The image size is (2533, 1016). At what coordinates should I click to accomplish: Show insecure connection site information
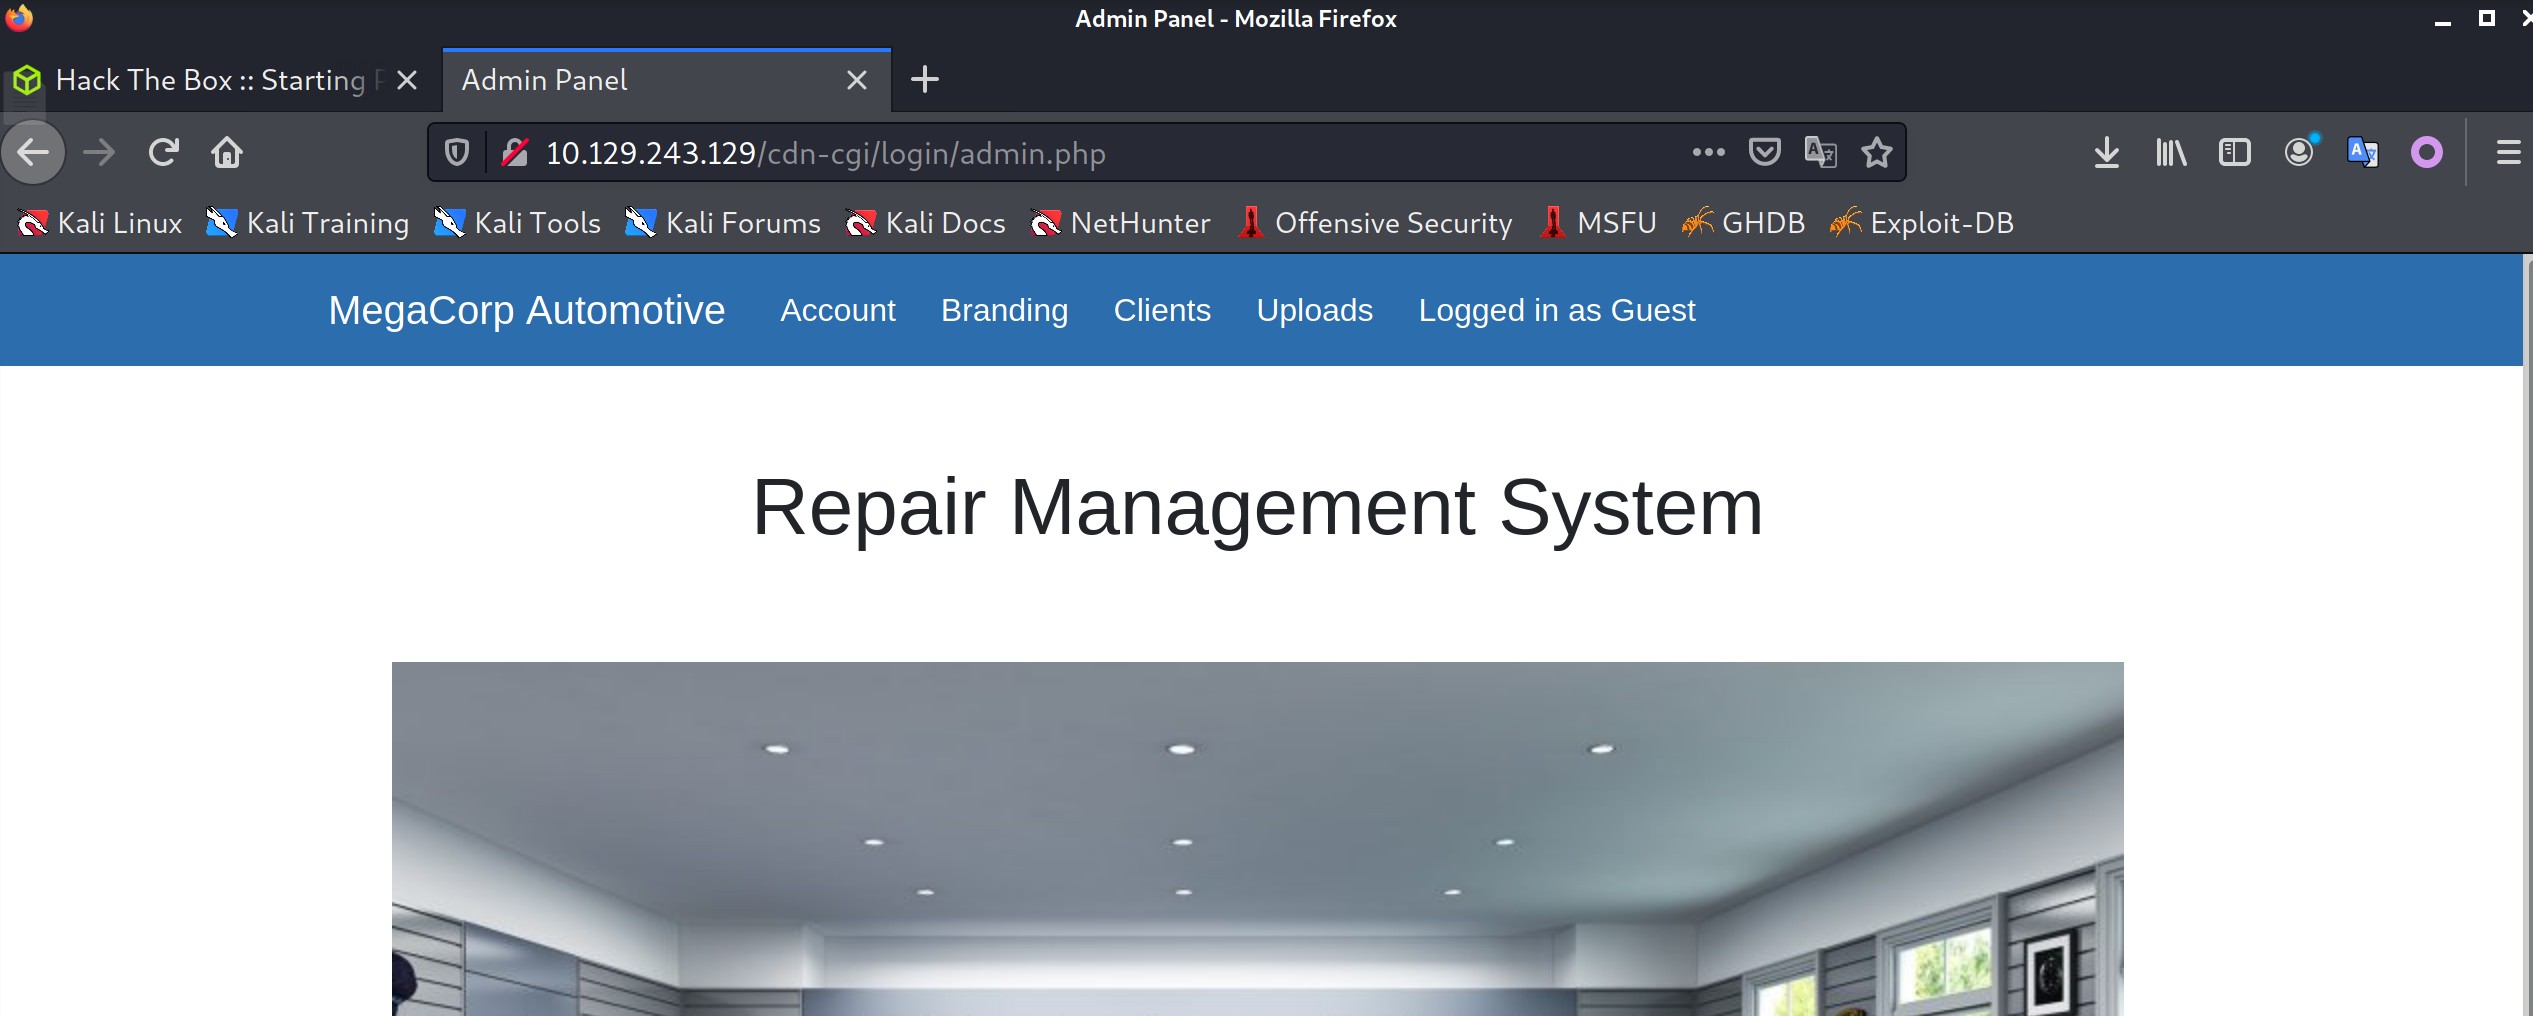pyautogui.click(x=515, y=153)
